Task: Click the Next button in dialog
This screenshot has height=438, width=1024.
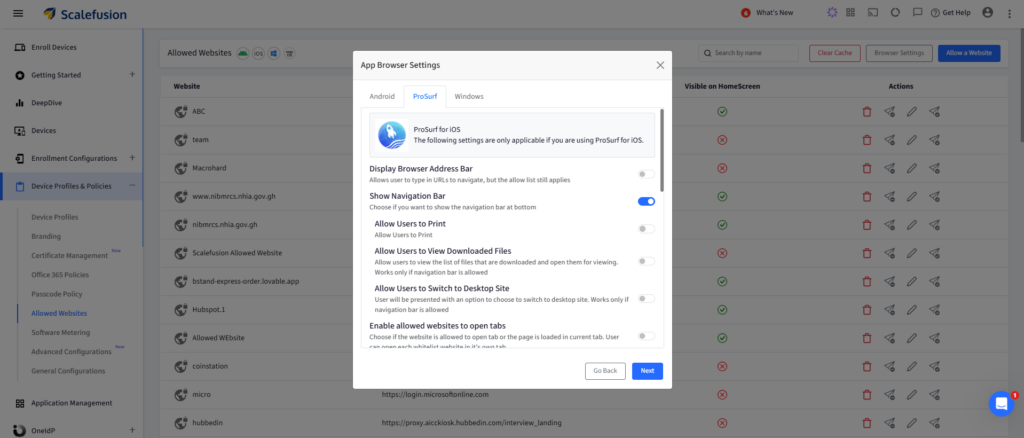Action: click(647, 371)
